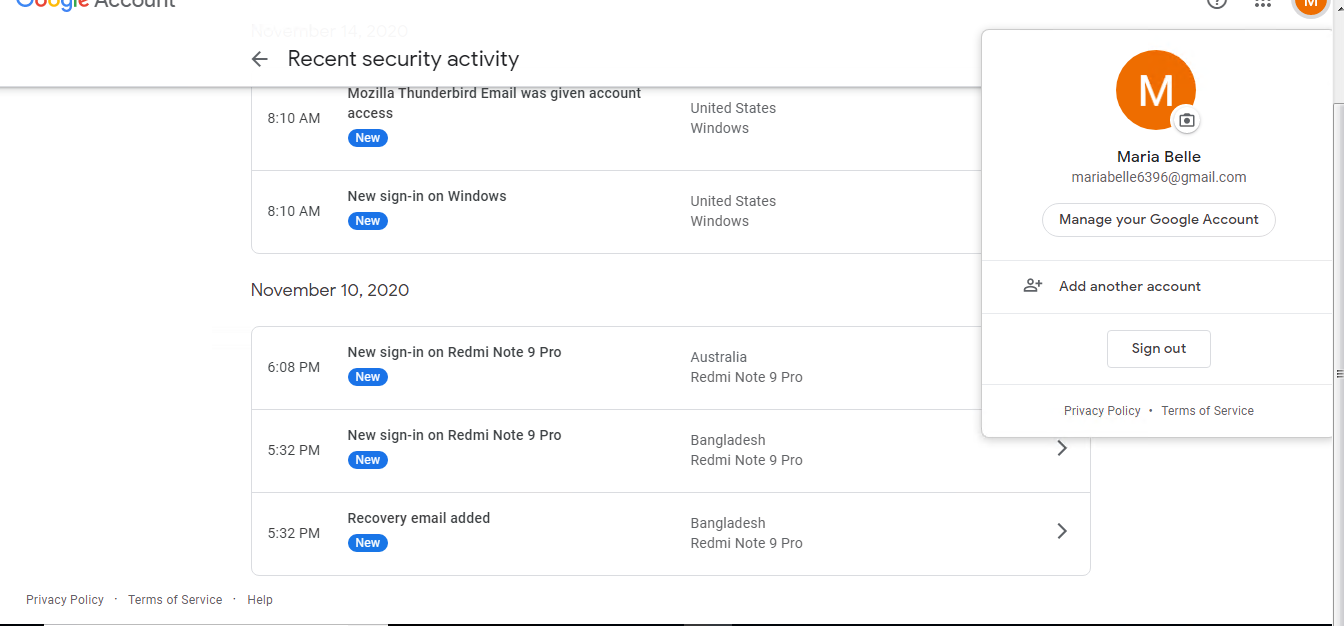The width and height of the screenshot is (1344, 626).
Task: Open Terms of Service in account popup
Action: [x=1207, y=411]
